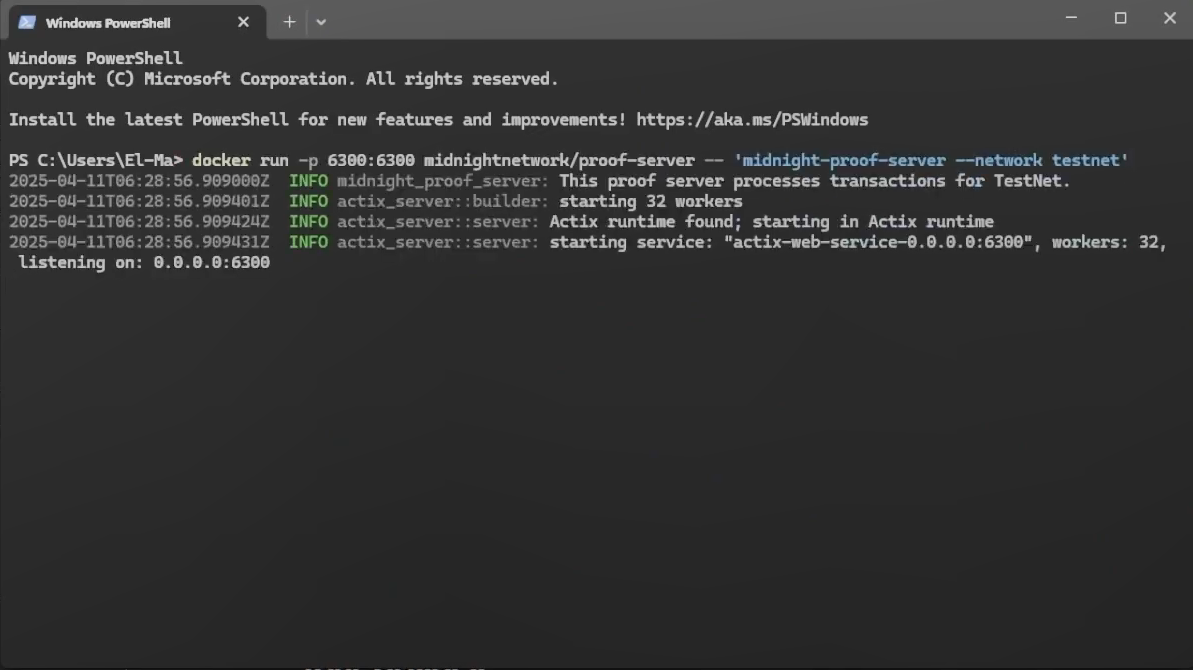Open a new tab with the plus icon
This screenshot has width=1193, height=670.
288,21
